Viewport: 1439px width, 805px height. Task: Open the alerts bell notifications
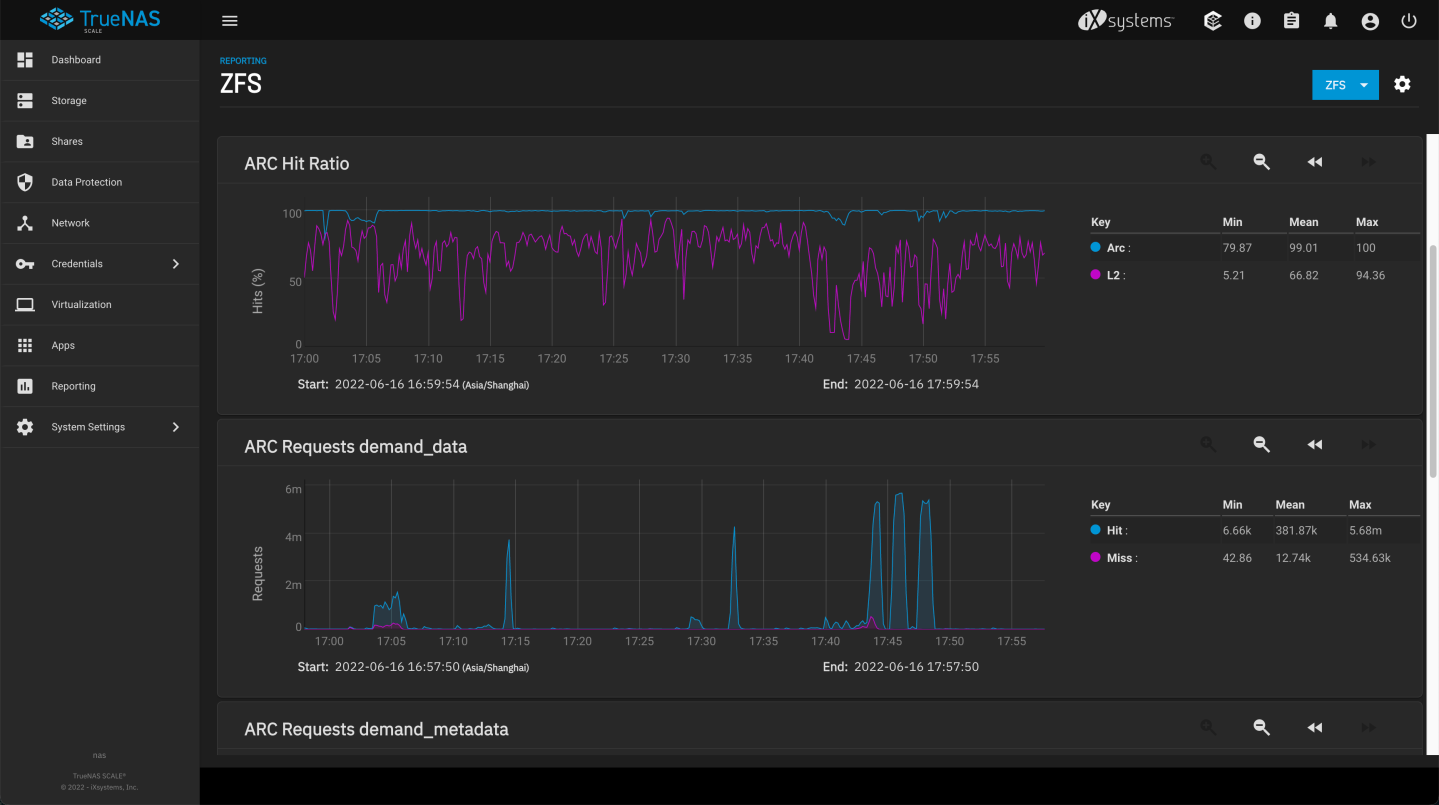[1330, 21]
